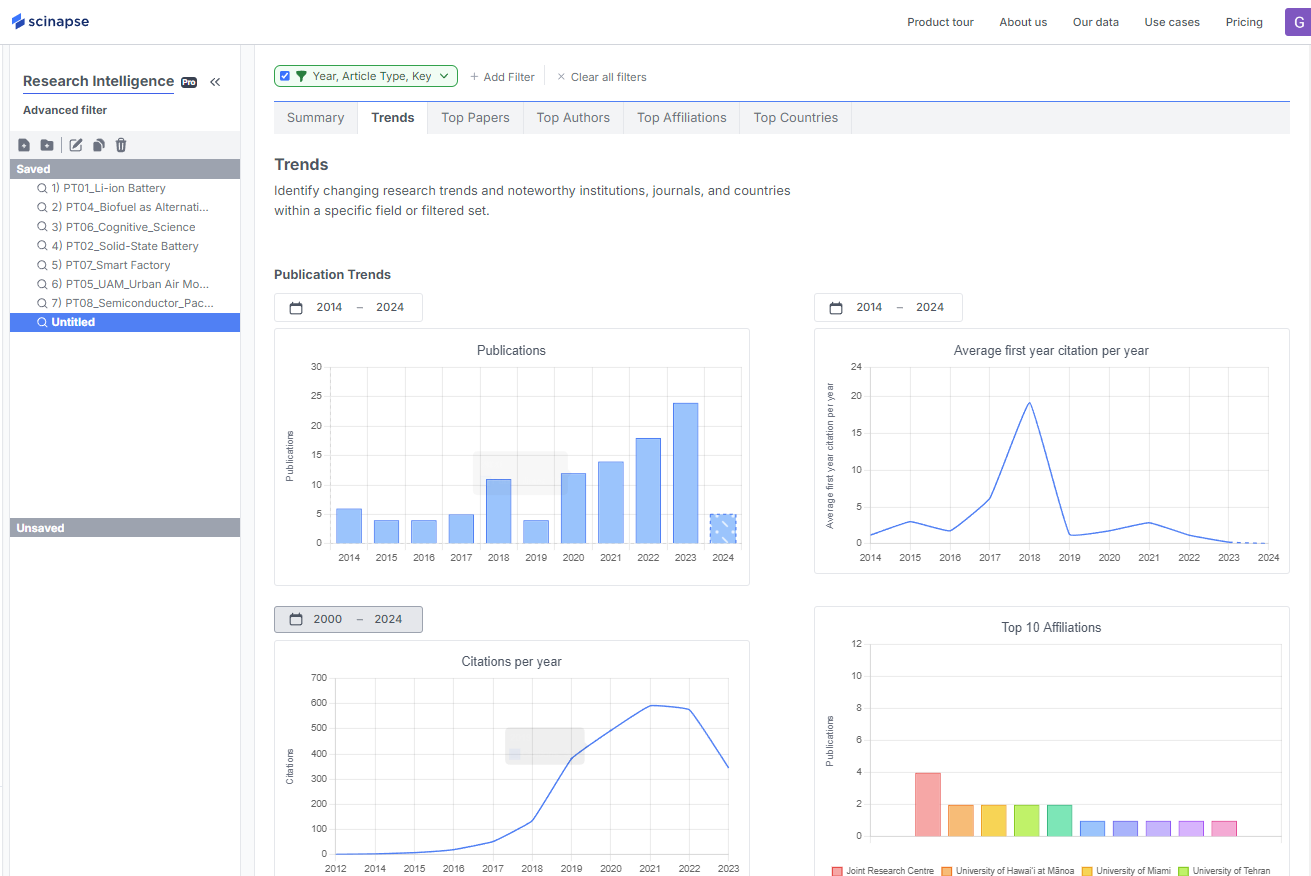Open the Publications chart 2014–2024 date range picker
Viewport: 1311px width, 876px height.
point(348,308)
